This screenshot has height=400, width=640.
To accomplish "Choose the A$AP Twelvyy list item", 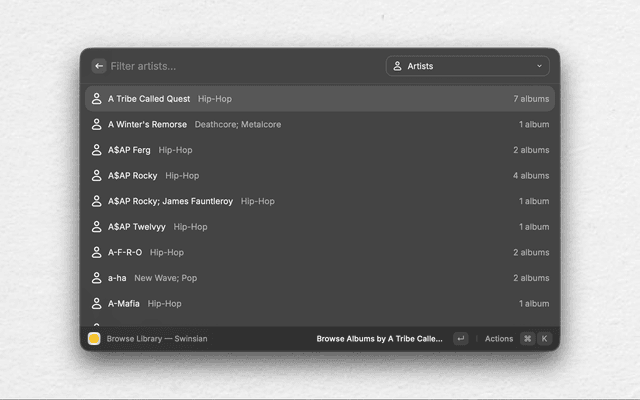I will pyautogui.click(x=320, y=227).
